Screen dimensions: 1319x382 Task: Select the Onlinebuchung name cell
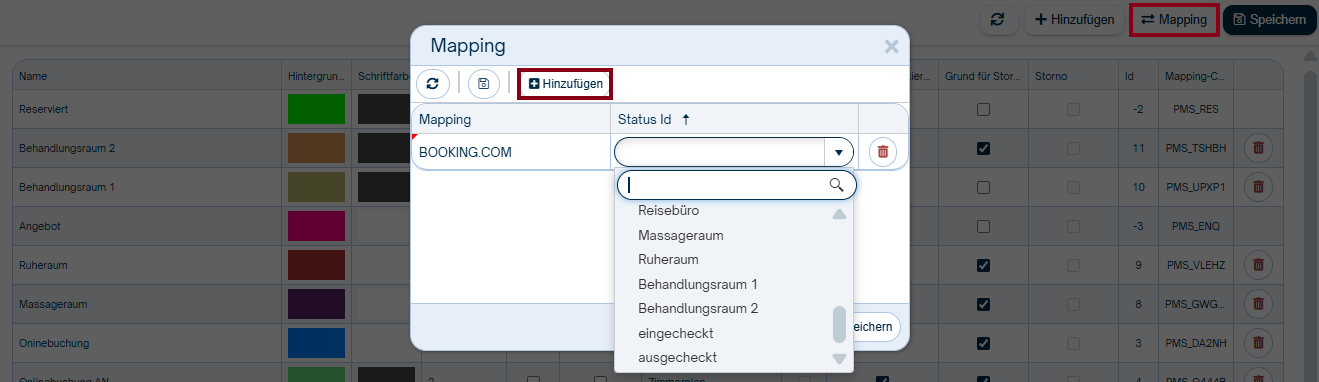point(147,343)
